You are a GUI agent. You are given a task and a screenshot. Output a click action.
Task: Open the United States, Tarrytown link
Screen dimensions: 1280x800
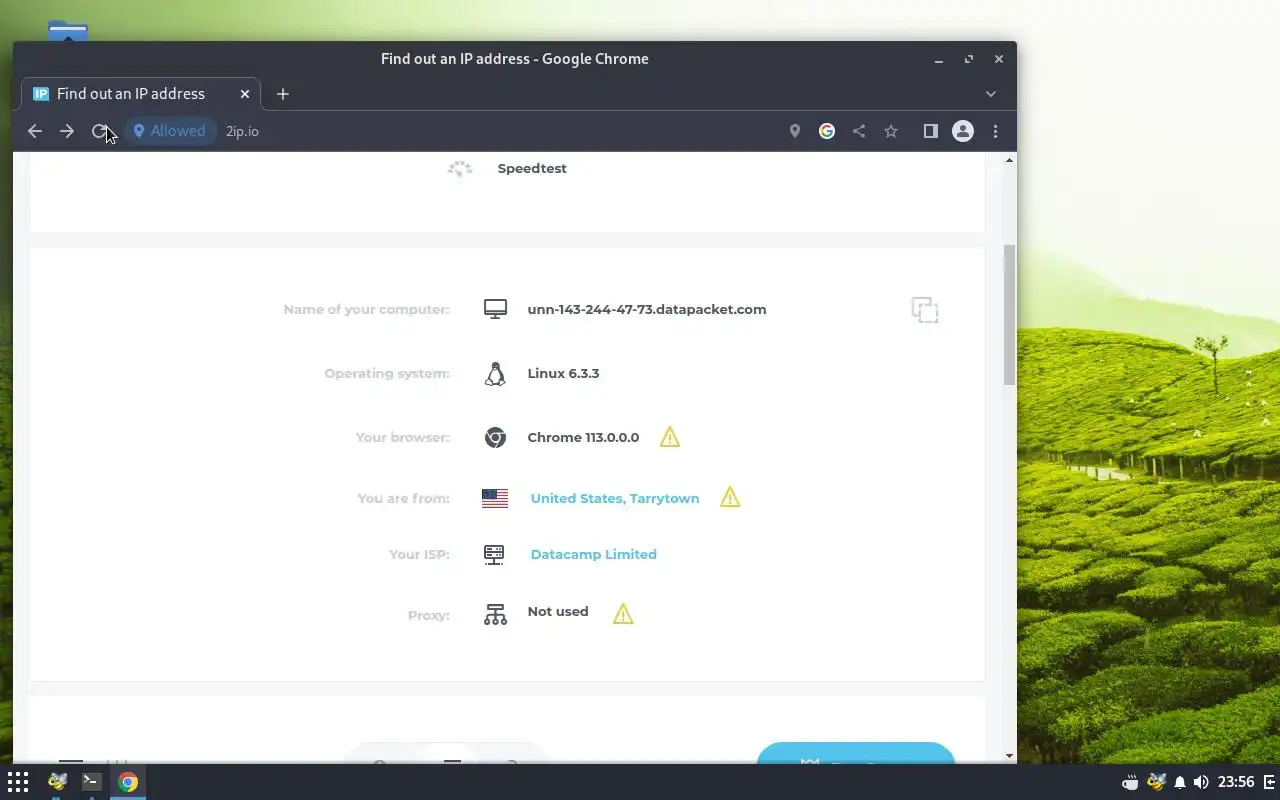click(x=615, y=498)
